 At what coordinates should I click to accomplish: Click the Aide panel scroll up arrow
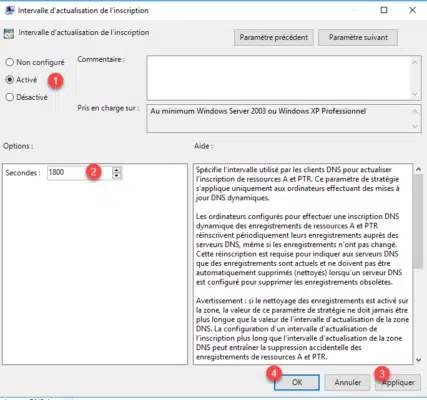(x=419, y=169)
